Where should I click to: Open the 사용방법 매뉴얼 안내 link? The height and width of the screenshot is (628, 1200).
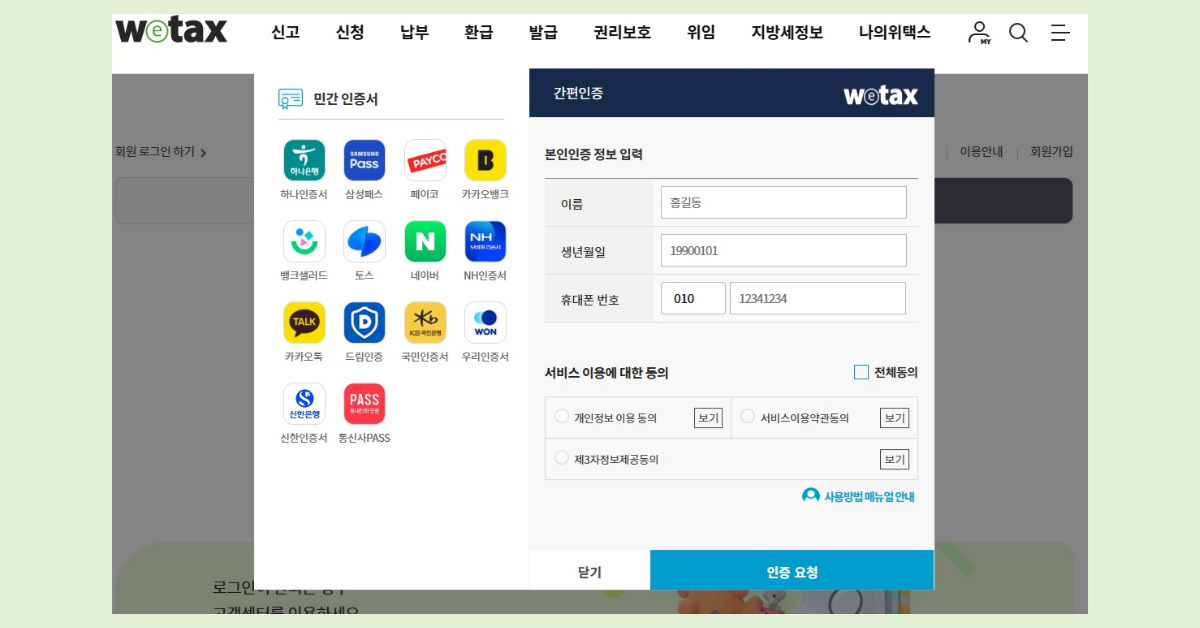tap(859, 496)
